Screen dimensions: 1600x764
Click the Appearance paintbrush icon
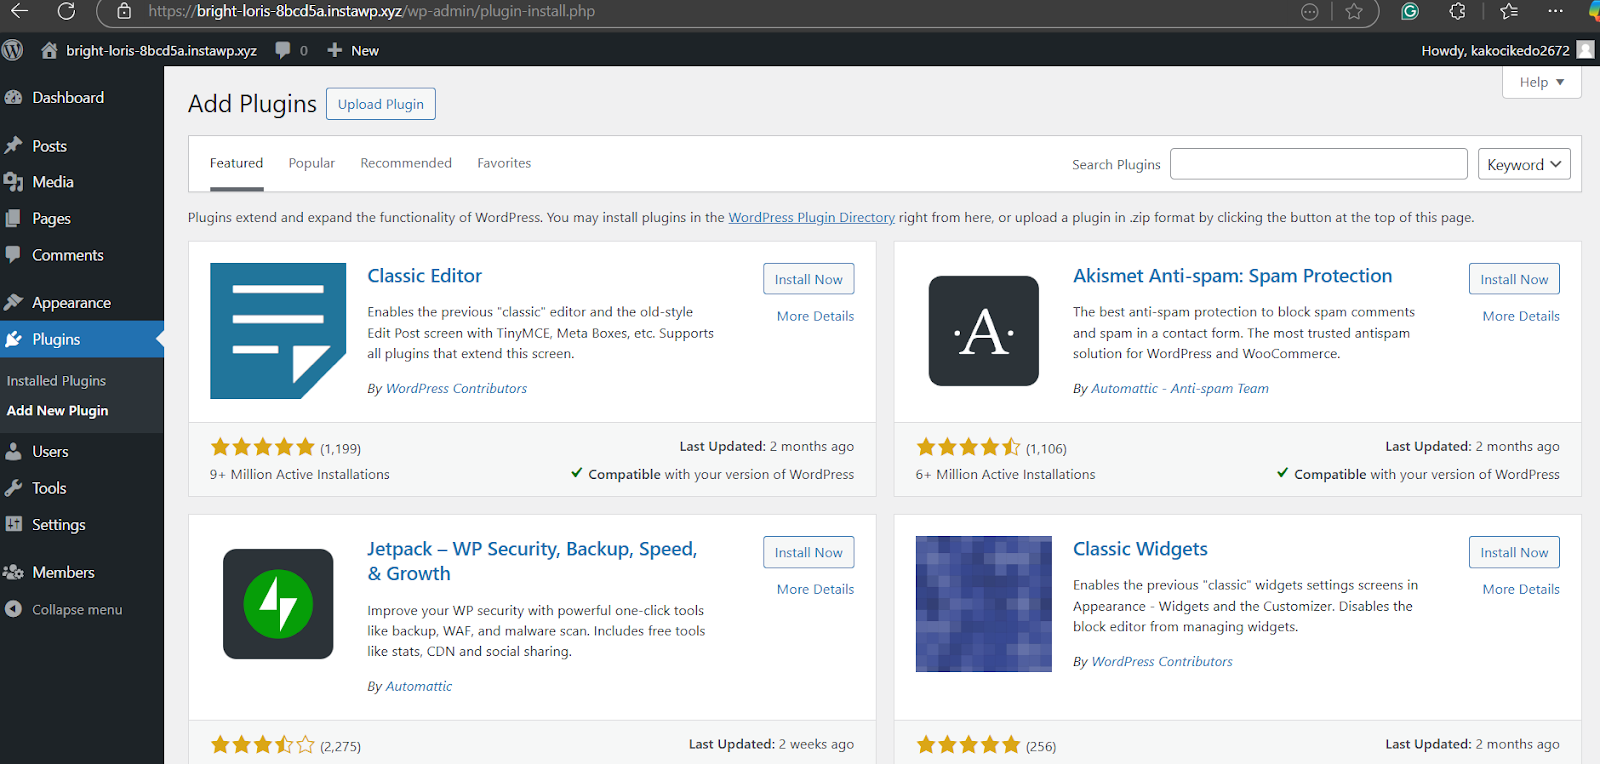click(x=13, y=302)
